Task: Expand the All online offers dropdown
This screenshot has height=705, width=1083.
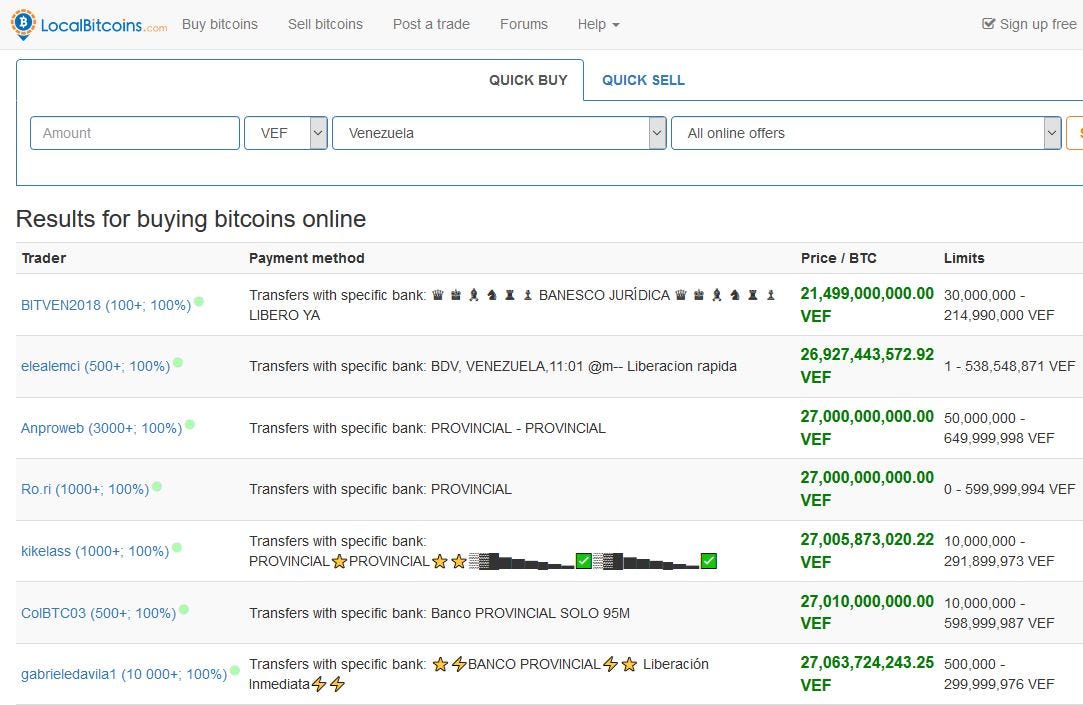Action: click(866, 133)
